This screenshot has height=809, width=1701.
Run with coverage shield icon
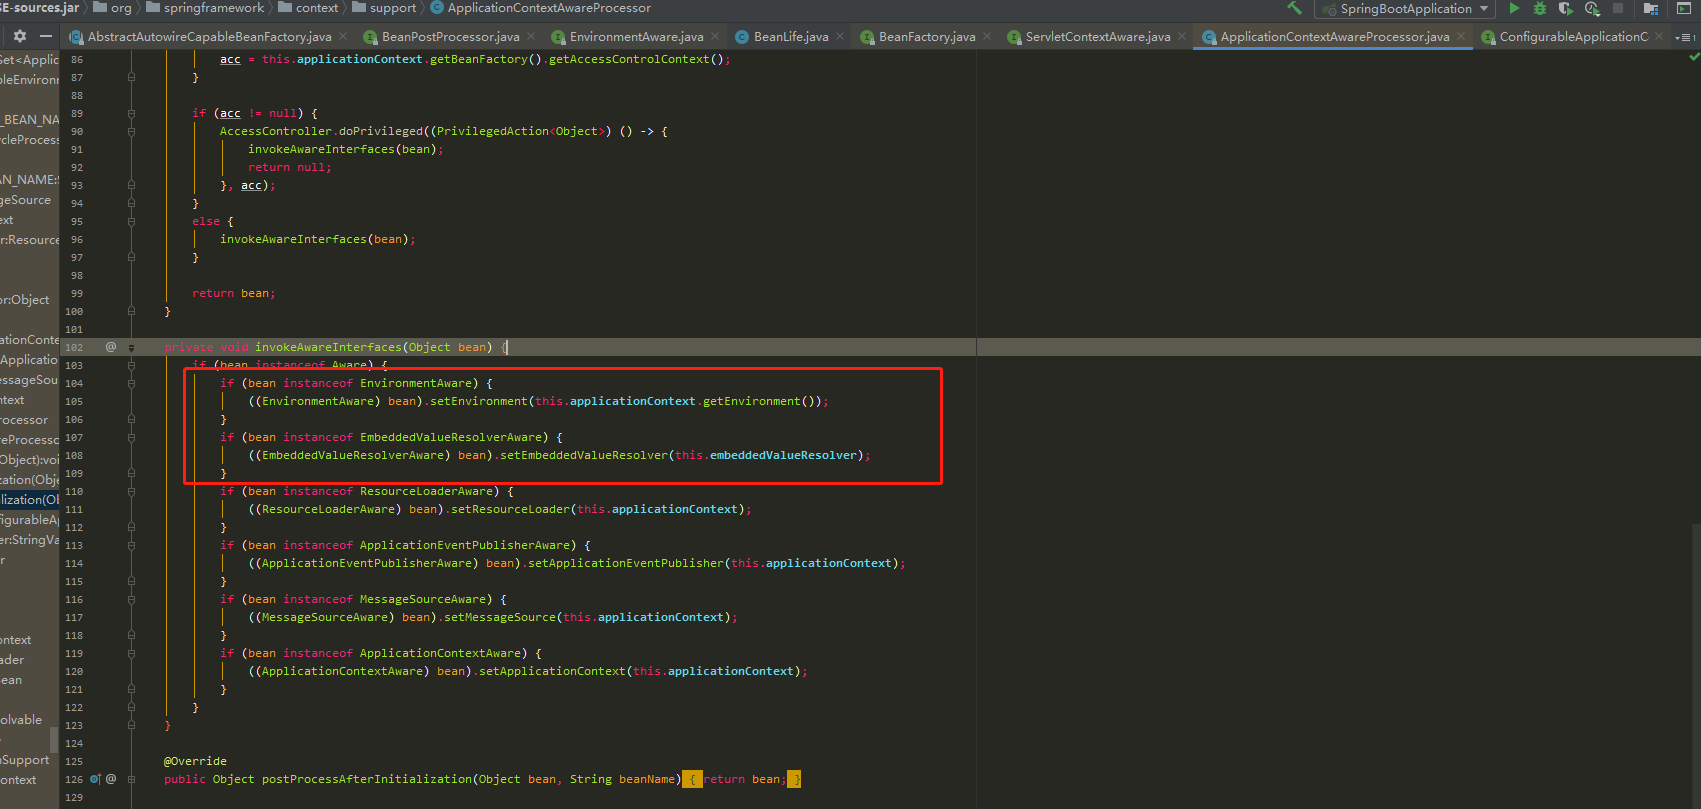[1566, 8]
